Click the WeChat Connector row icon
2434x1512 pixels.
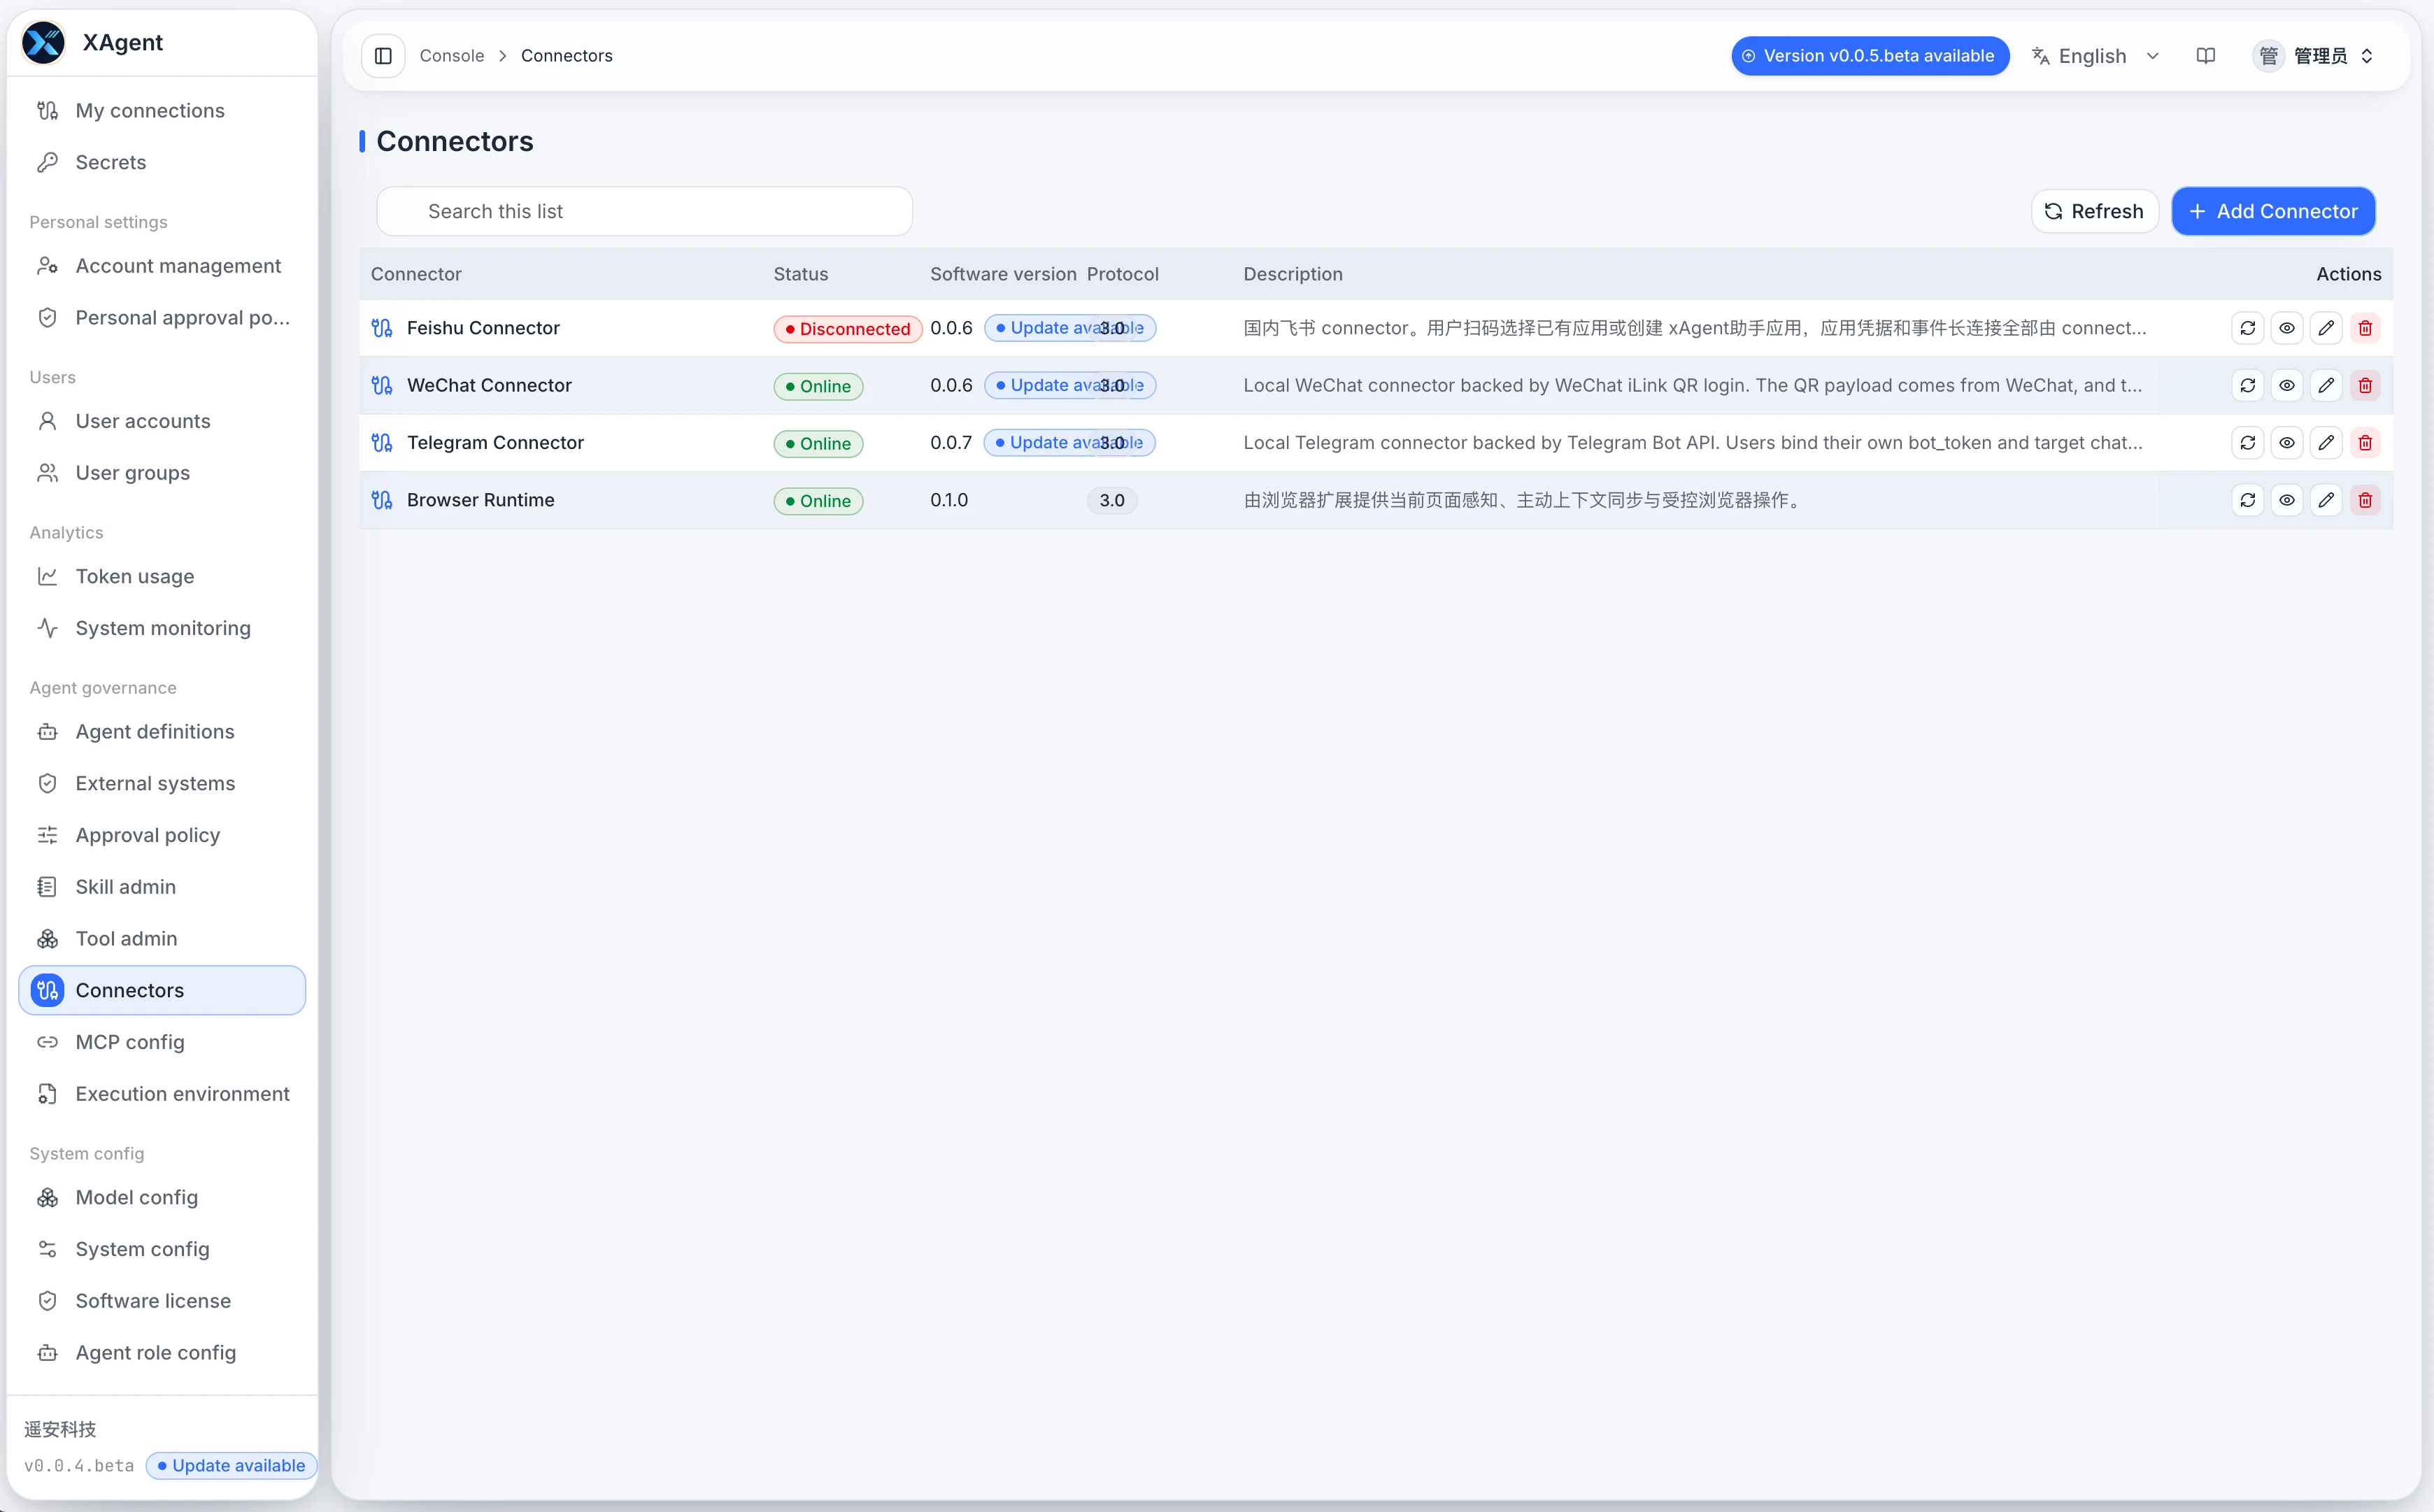pyautogui.click(x=382, y=385)
